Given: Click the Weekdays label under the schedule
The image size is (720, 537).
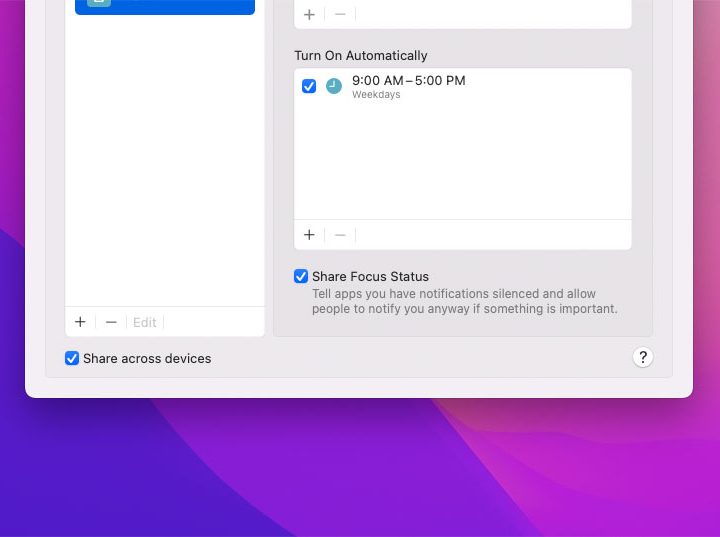Looking at the screenshot, I should (376, 95).
